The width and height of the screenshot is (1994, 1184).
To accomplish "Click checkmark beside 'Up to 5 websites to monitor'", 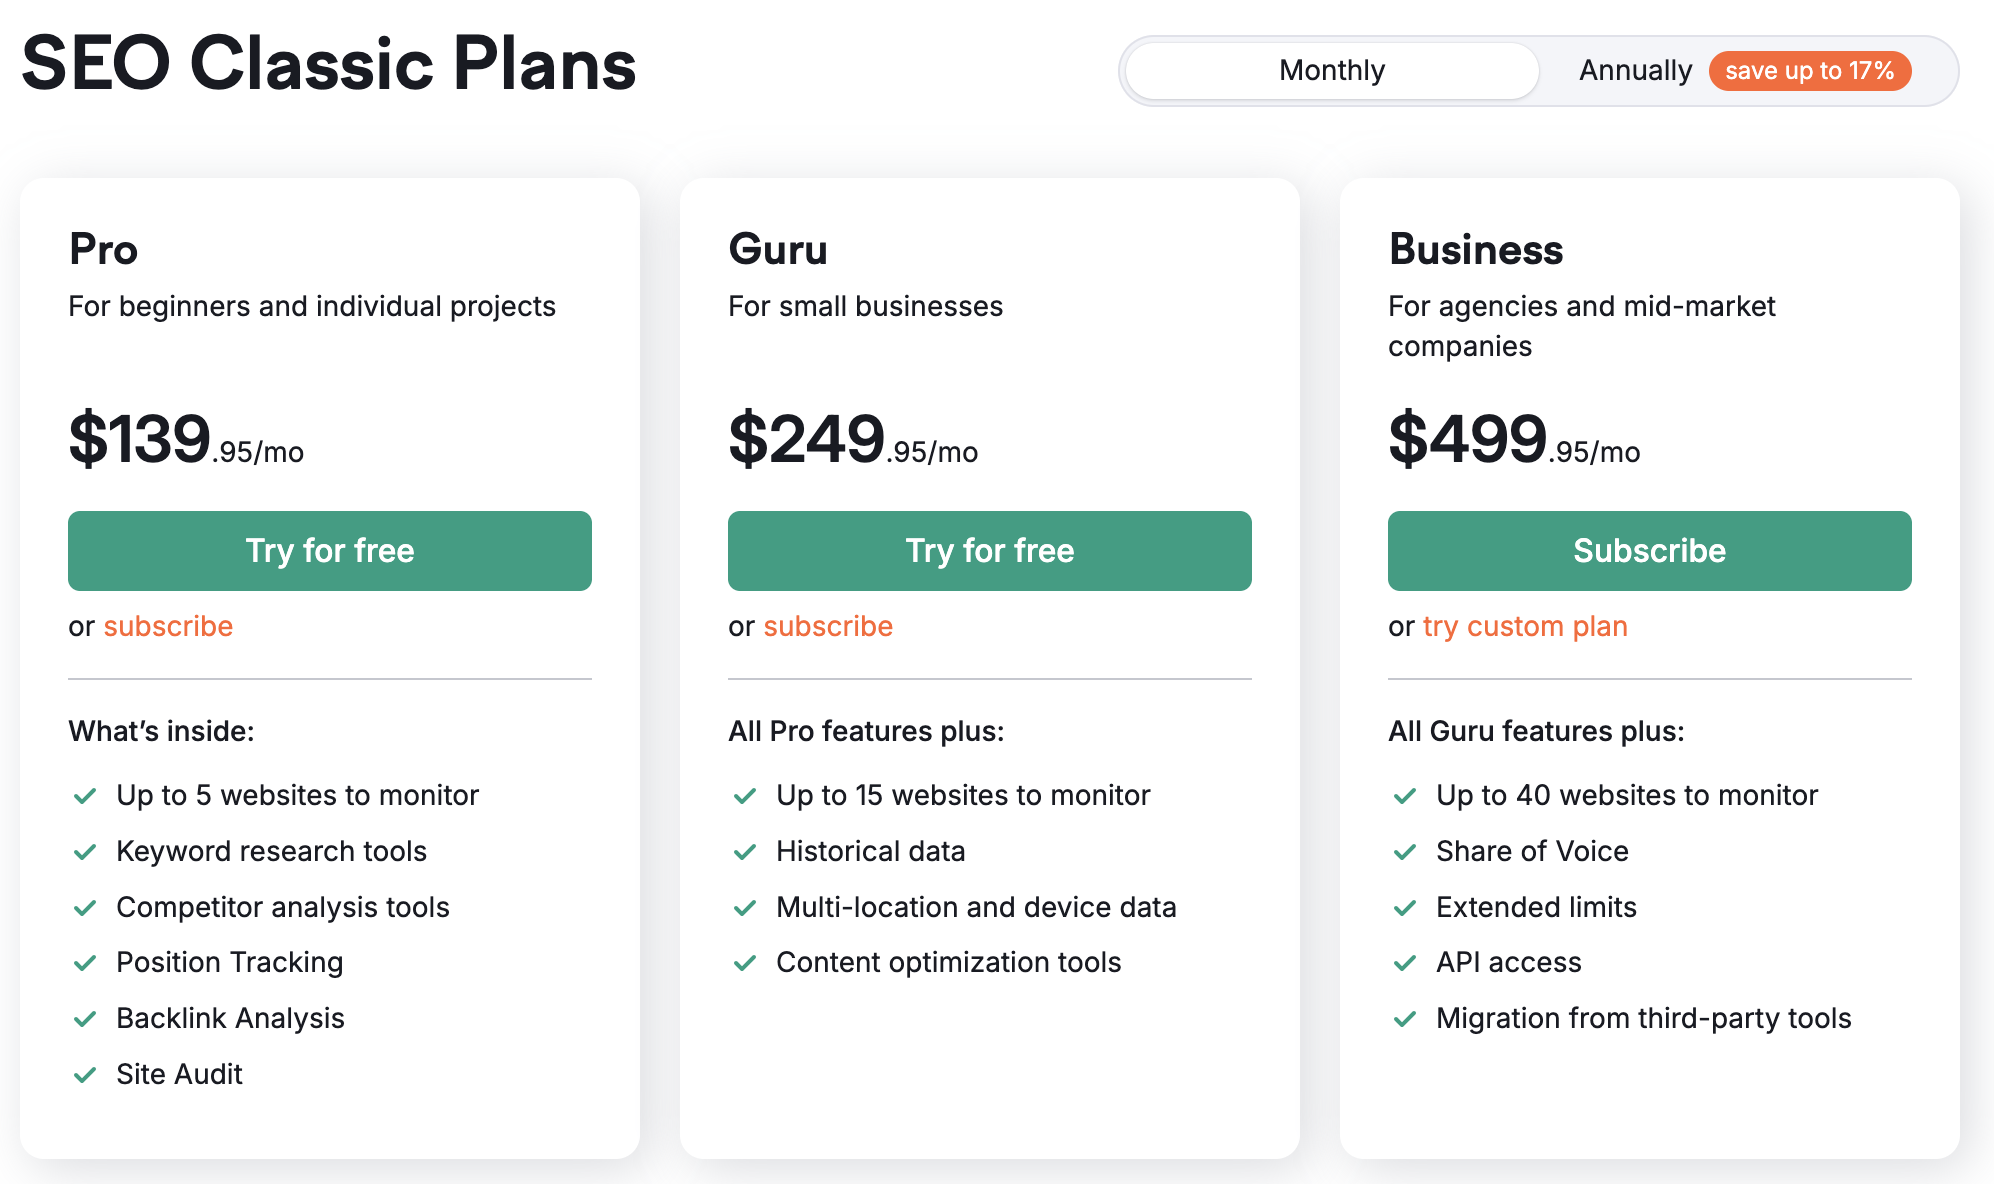I will click(85, 796).
